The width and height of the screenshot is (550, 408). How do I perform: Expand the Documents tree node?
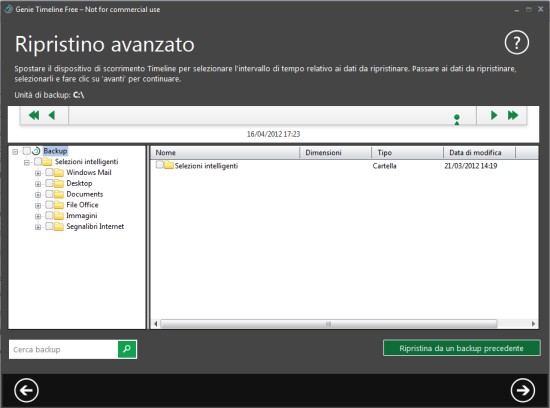[x=38, y=195]
